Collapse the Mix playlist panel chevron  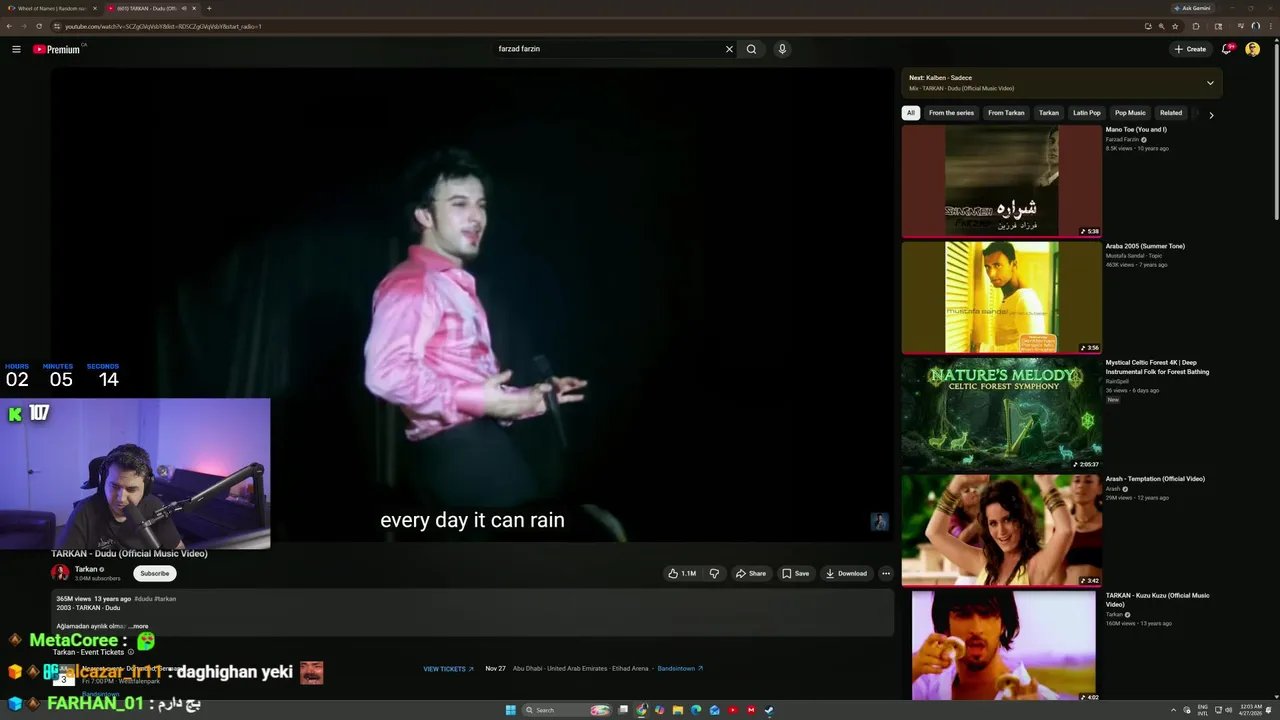(x=1210, y=83)
